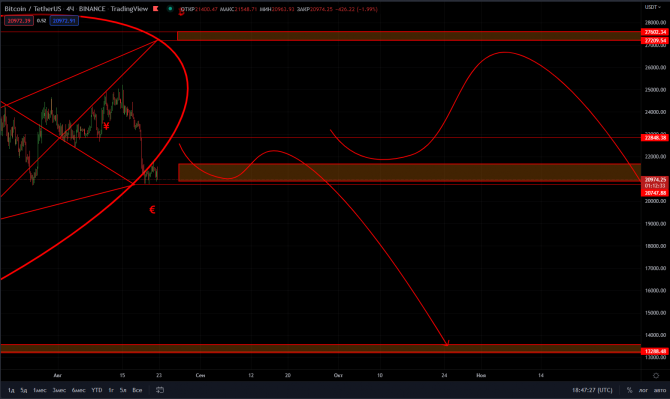Image resolution: width=670 pixels, height=399 pixels.
Task: Open timezone menu at 18:47:27 (UTC)
Action: [x=592, y=390]
